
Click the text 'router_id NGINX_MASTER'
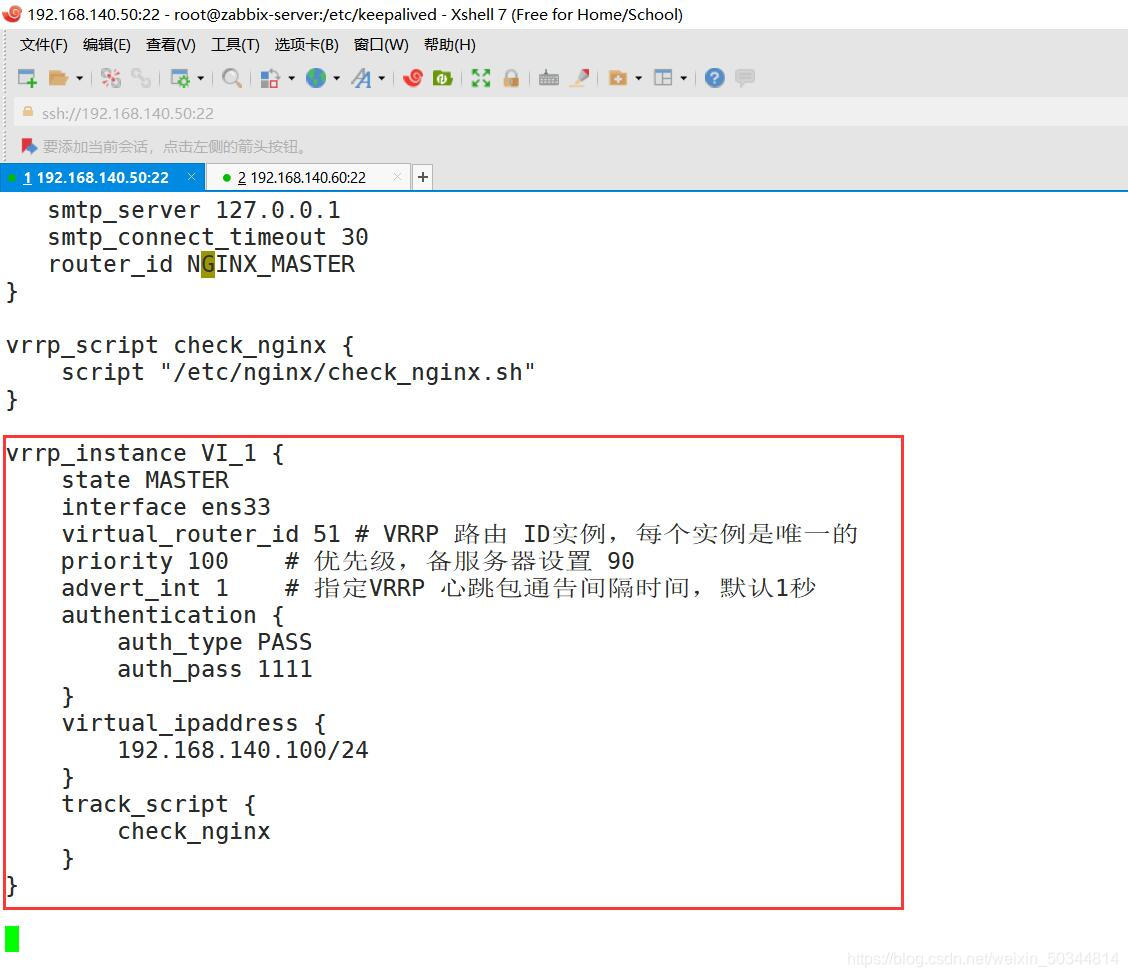pos(201,264)
